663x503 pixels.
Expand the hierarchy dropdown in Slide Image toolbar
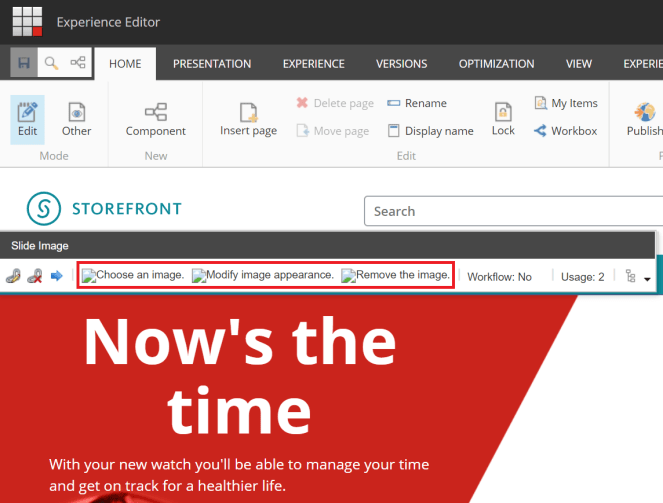click(x=637, y=277)
